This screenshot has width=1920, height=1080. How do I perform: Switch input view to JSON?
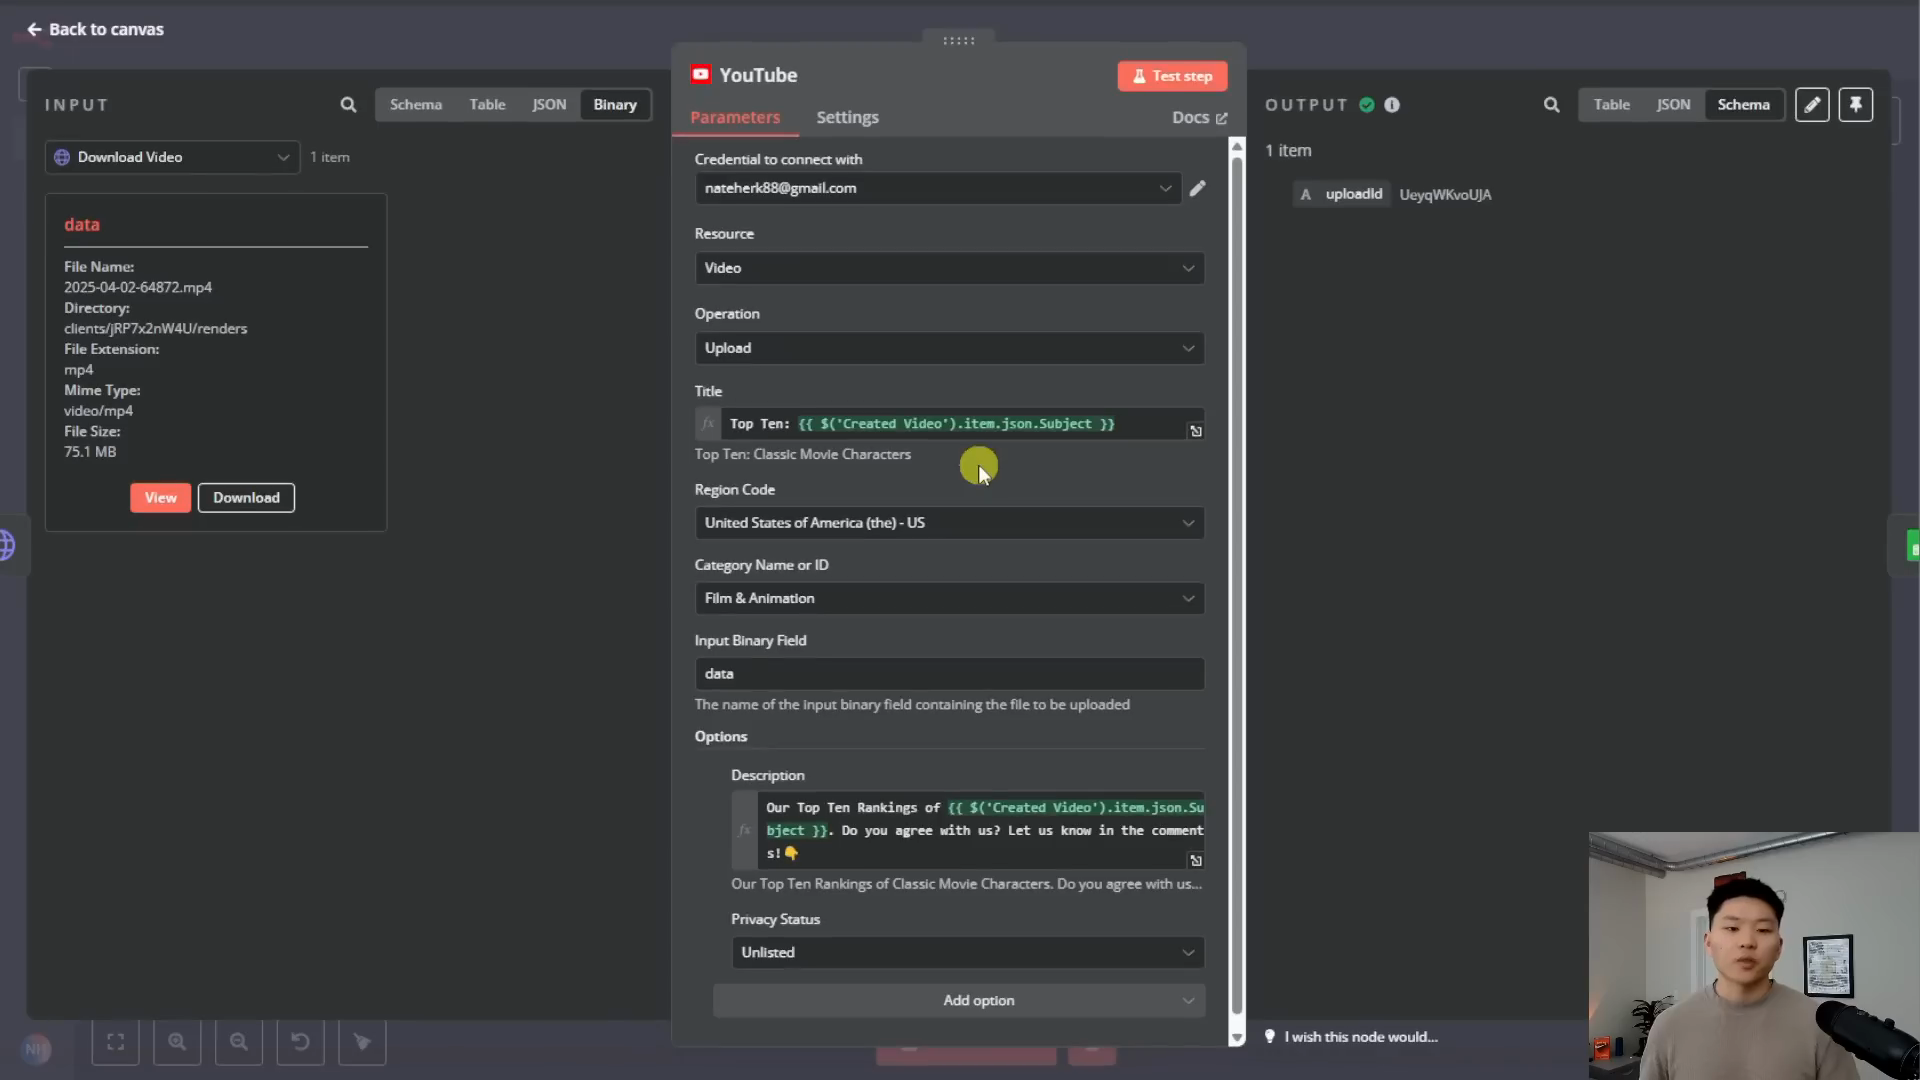[x=549, y=104]
